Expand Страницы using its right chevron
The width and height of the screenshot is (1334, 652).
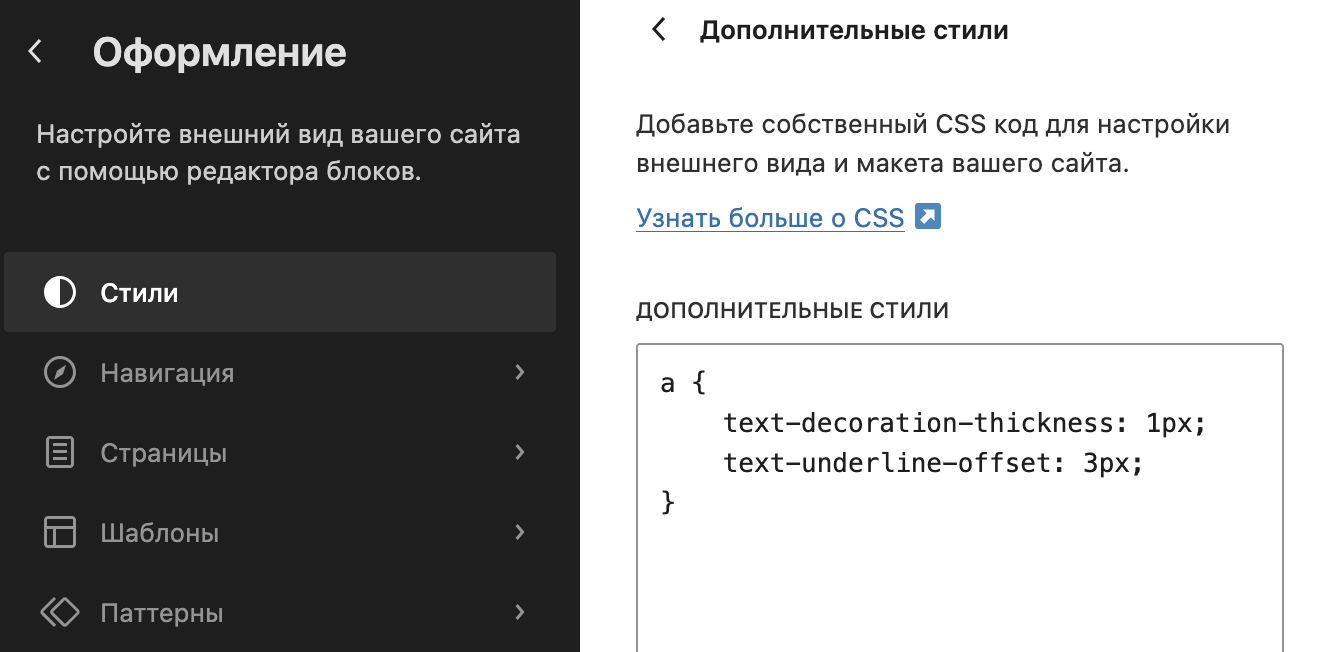519,452
